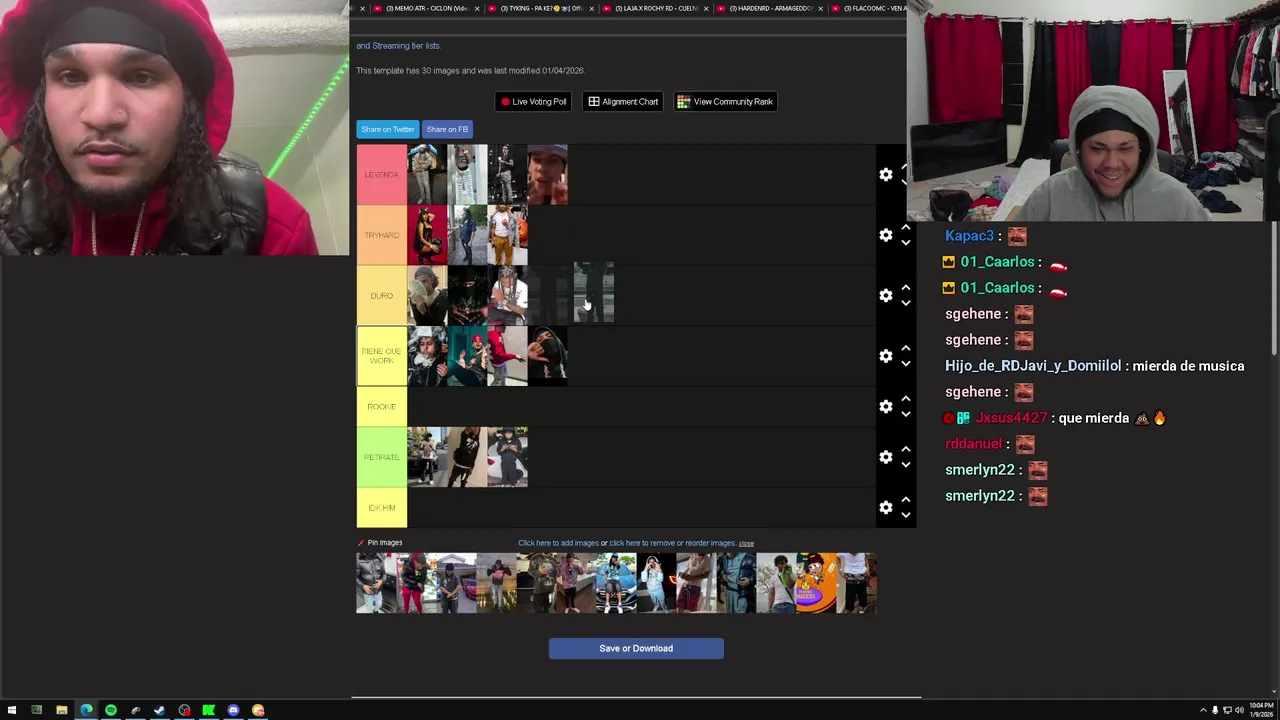Open settings gear for LEYENDA tier

click(x=886, y=175)
